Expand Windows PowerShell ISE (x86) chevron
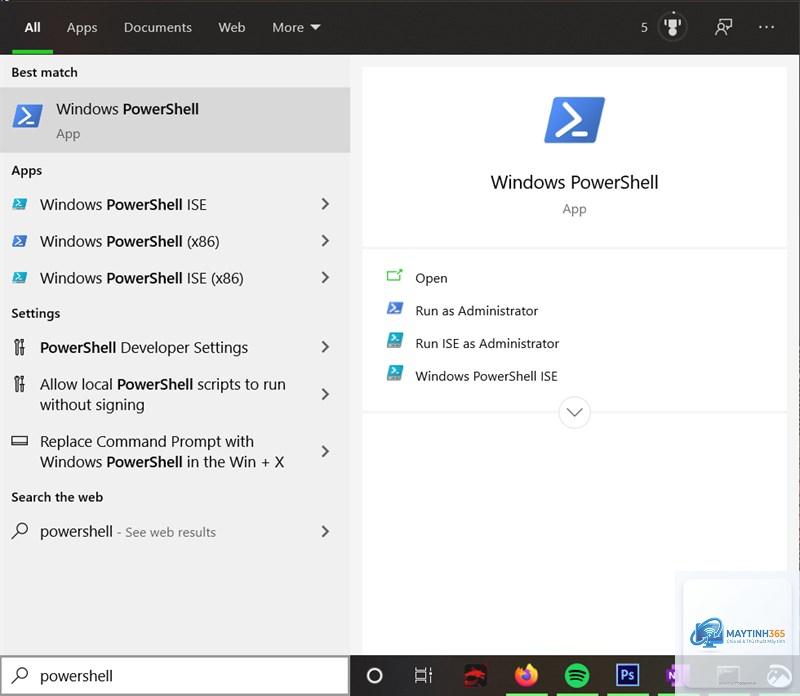 pyautogui.click(x=325, y=278)
